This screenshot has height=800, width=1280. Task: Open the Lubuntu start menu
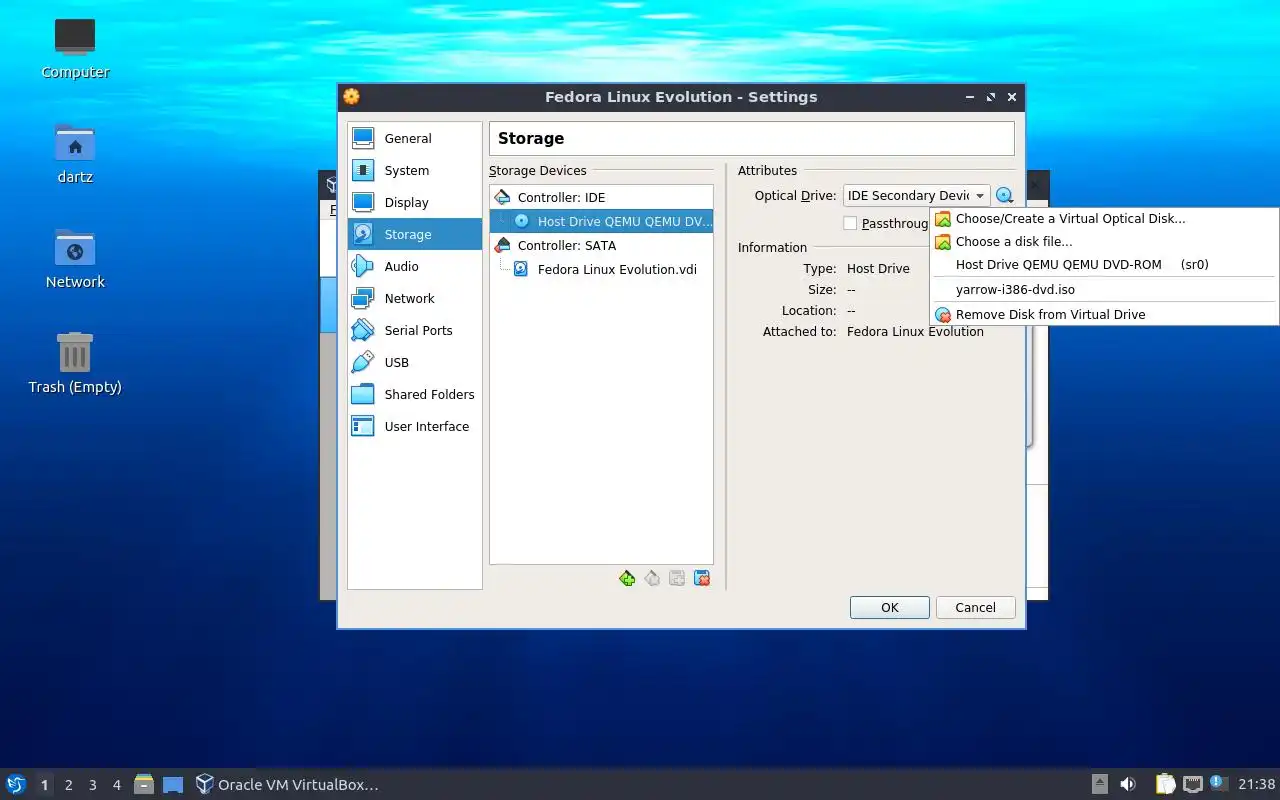click(x=16, y=784)
